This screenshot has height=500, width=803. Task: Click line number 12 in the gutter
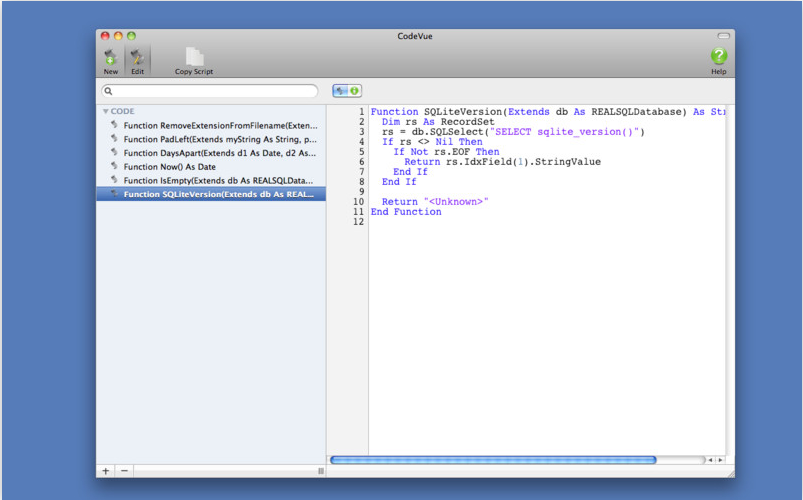(x=358, y=222)
